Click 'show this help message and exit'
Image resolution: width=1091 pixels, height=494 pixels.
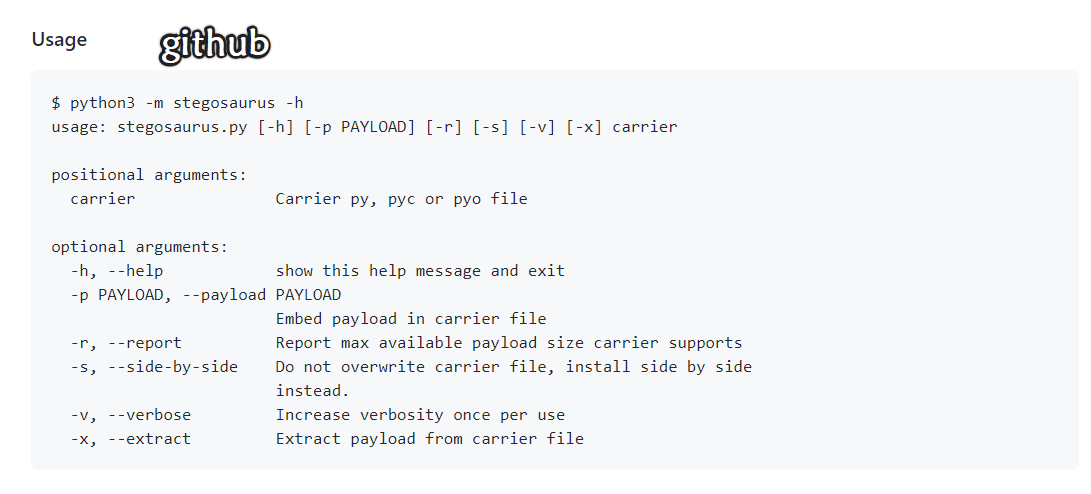(x=420, y=271)
